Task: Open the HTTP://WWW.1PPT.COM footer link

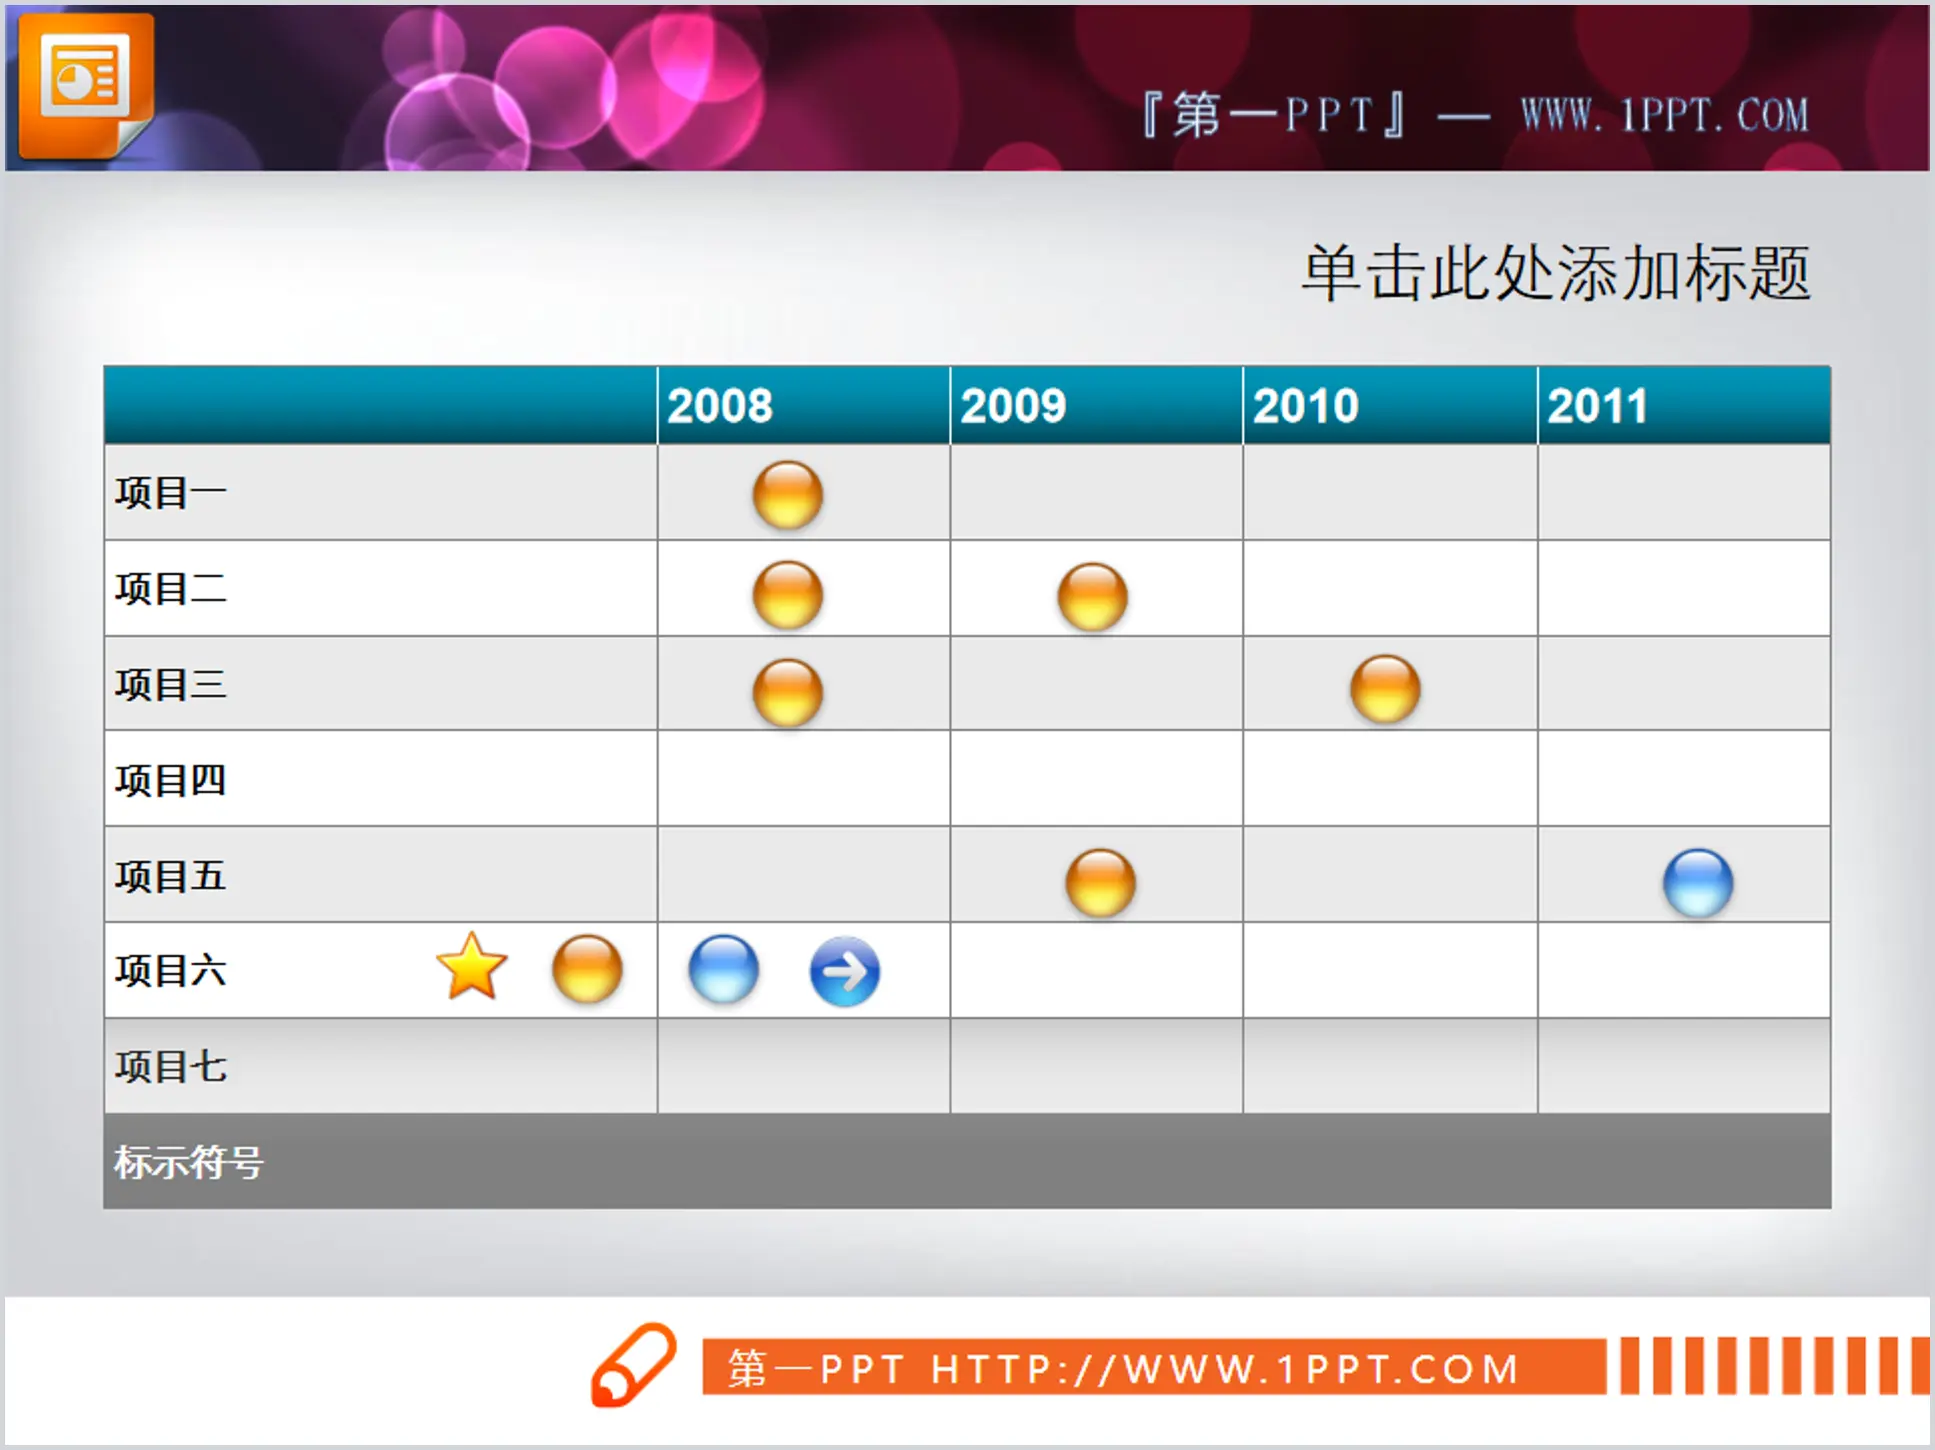Action: (1225, 1368)
